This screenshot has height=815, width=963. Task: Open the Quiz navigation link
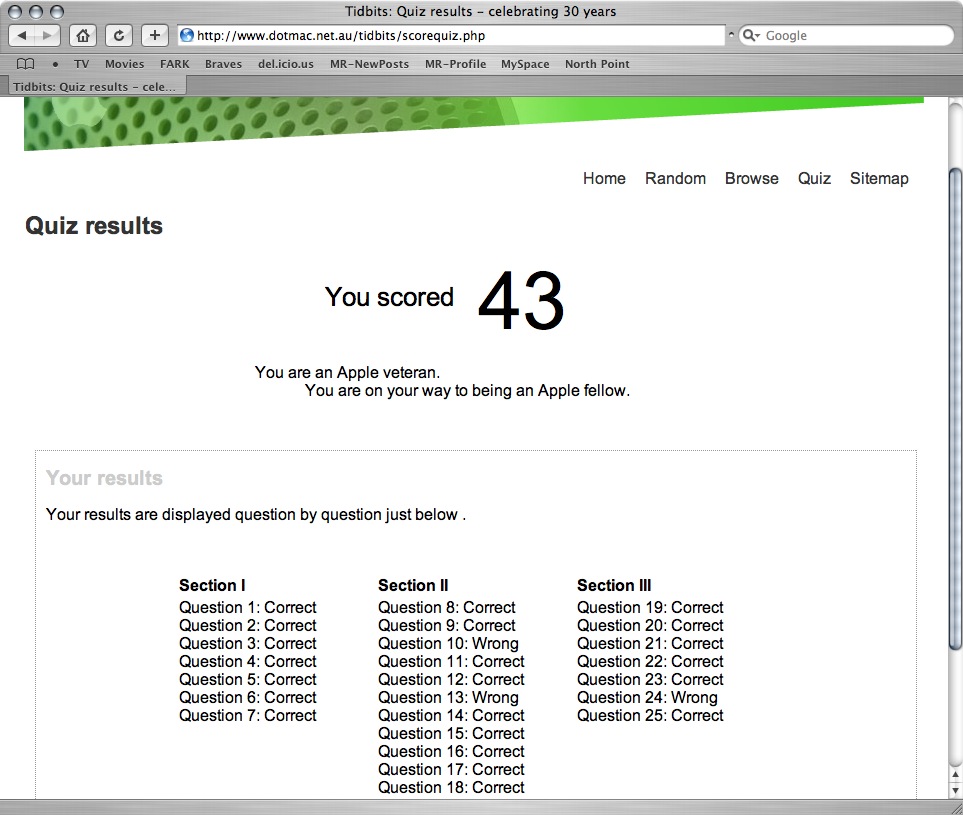814,179
